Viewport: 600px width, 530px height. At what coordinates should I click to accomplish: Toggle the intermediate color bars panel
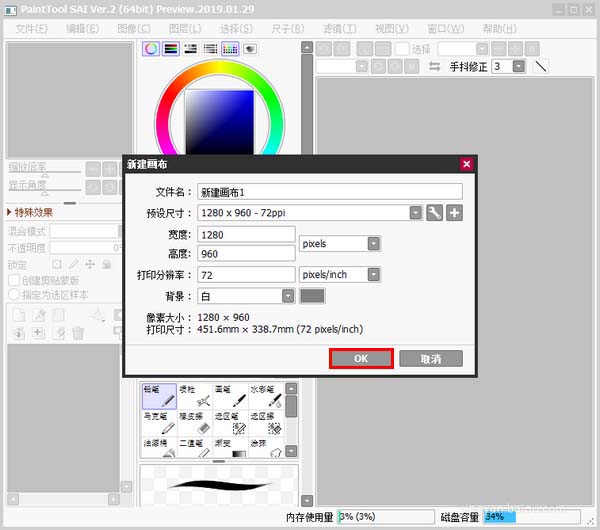[210, 49]
